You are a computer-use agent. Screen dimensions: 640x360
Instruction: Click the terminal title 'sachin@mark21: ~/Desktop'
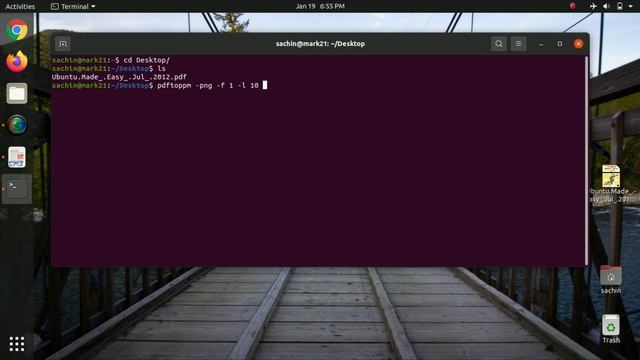click(320, 44)
